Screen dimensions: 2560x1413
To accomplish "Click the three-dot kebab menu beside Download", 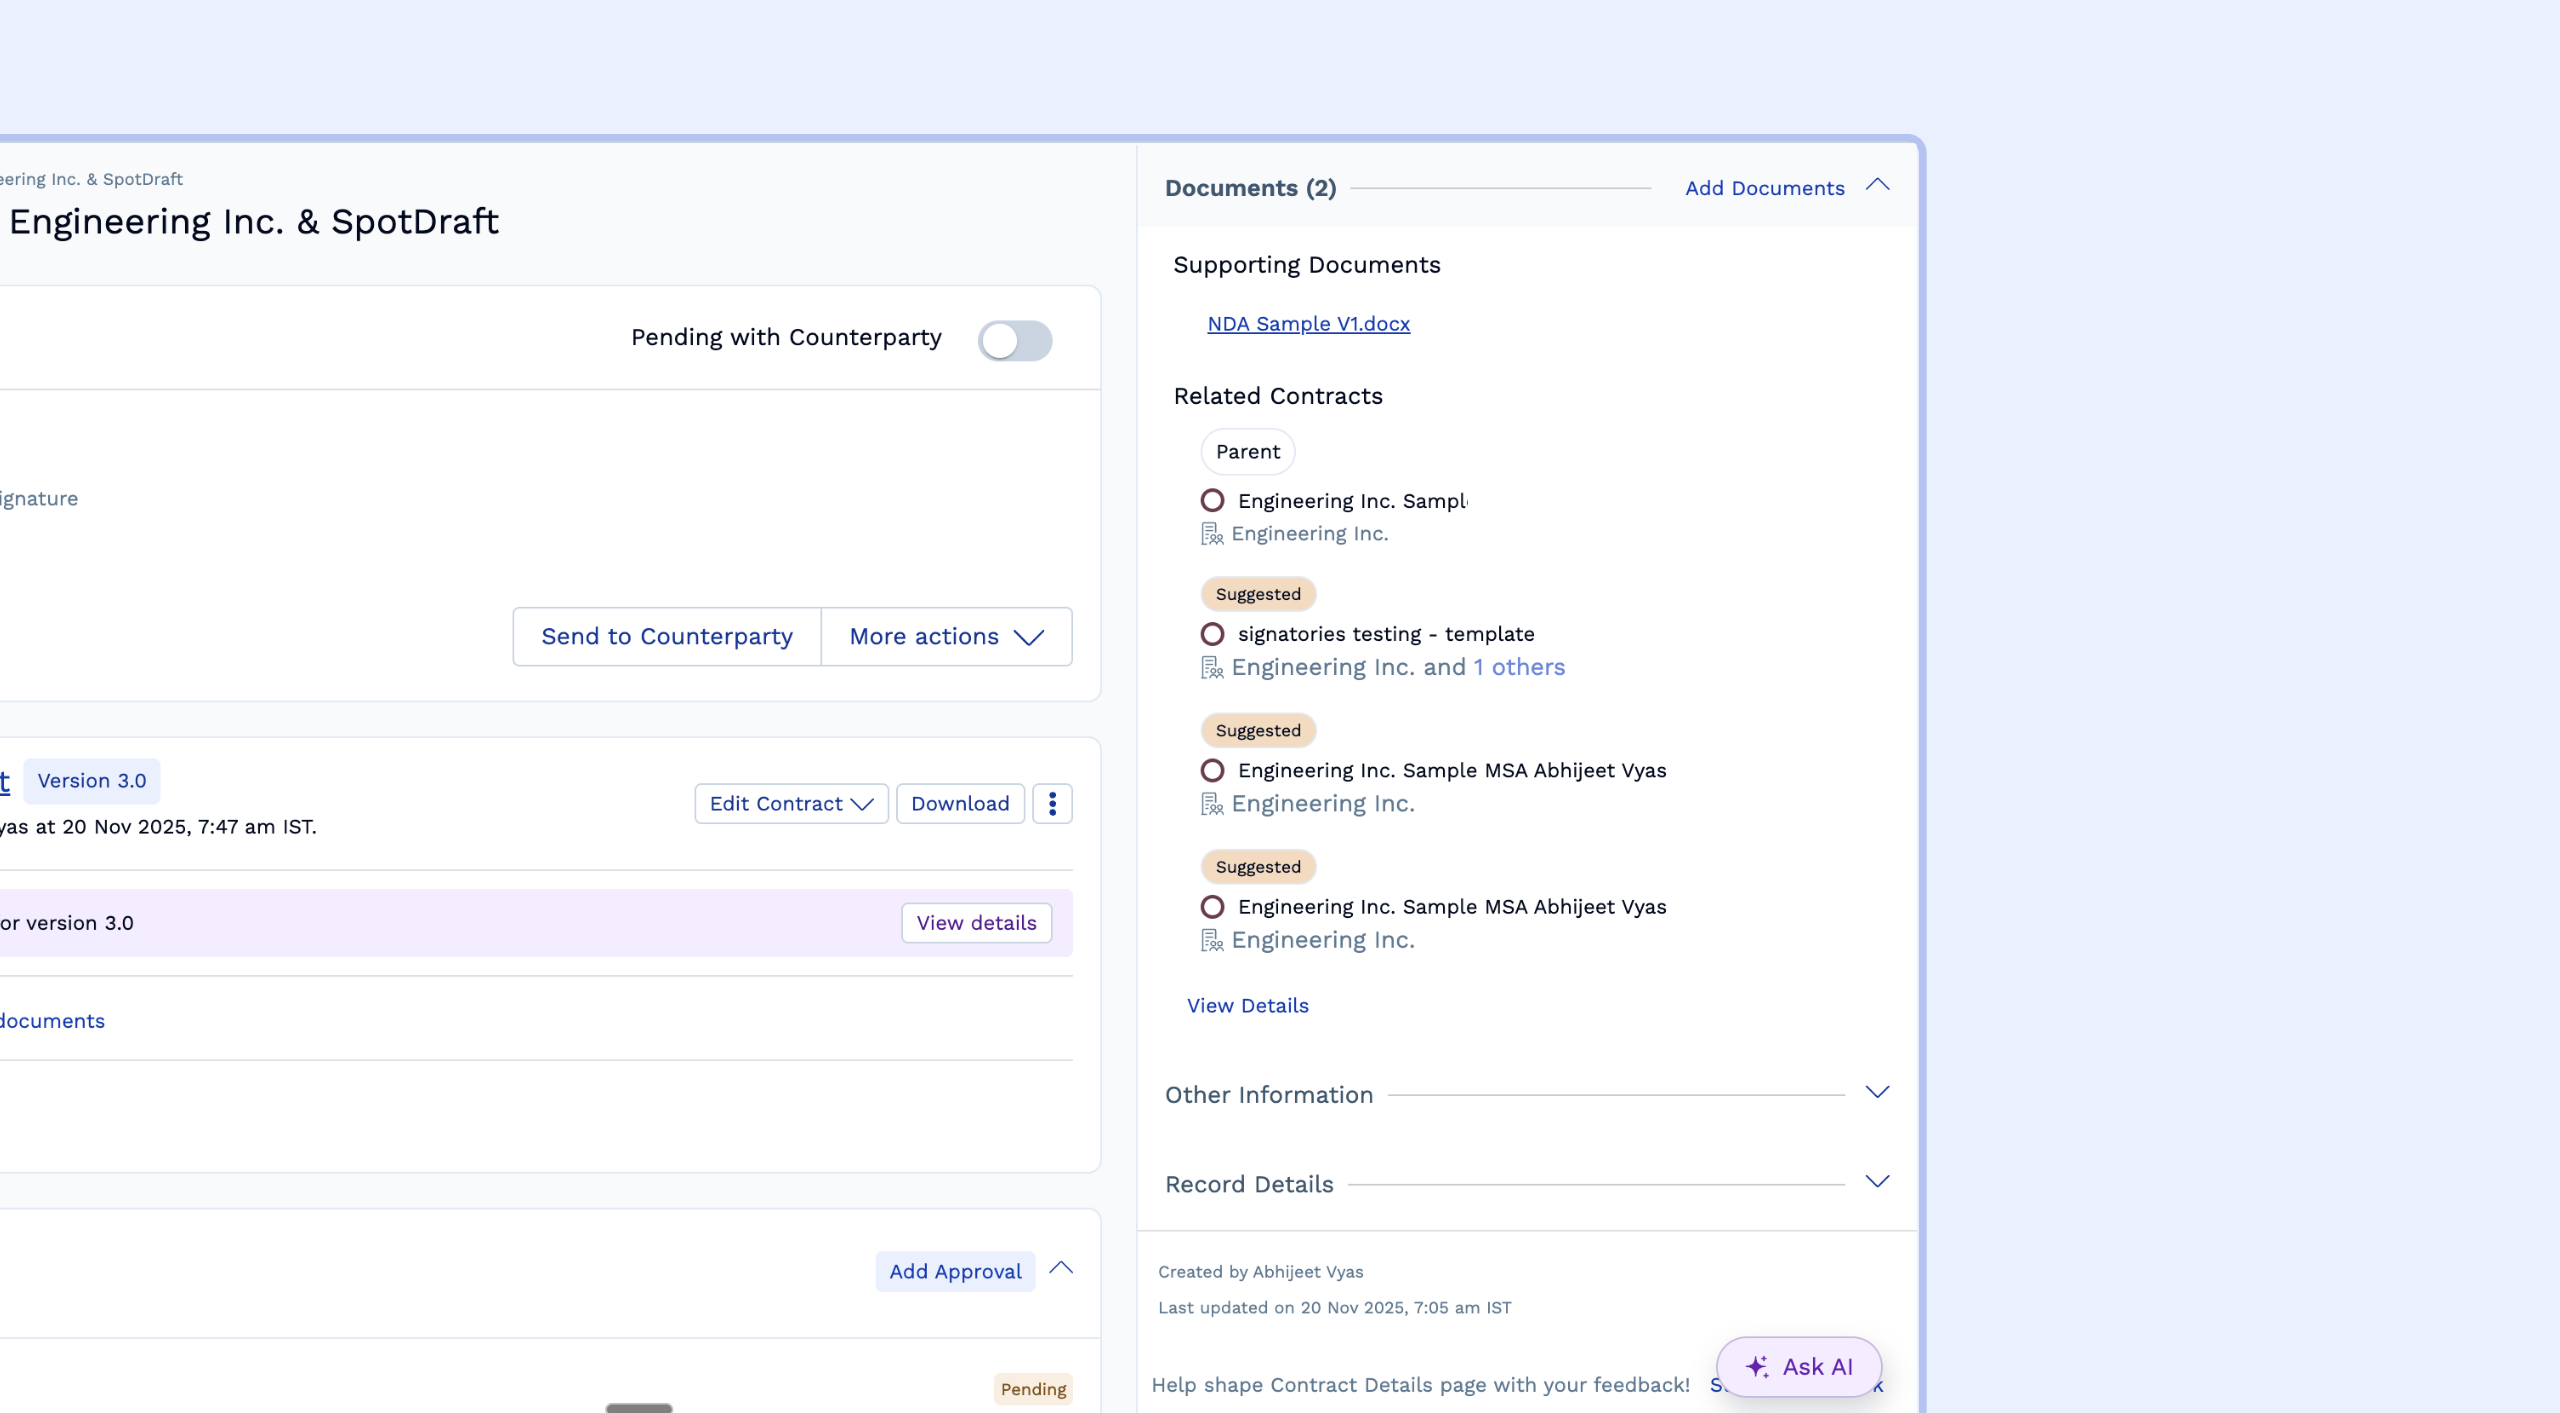I will [x=1052, y=803].
